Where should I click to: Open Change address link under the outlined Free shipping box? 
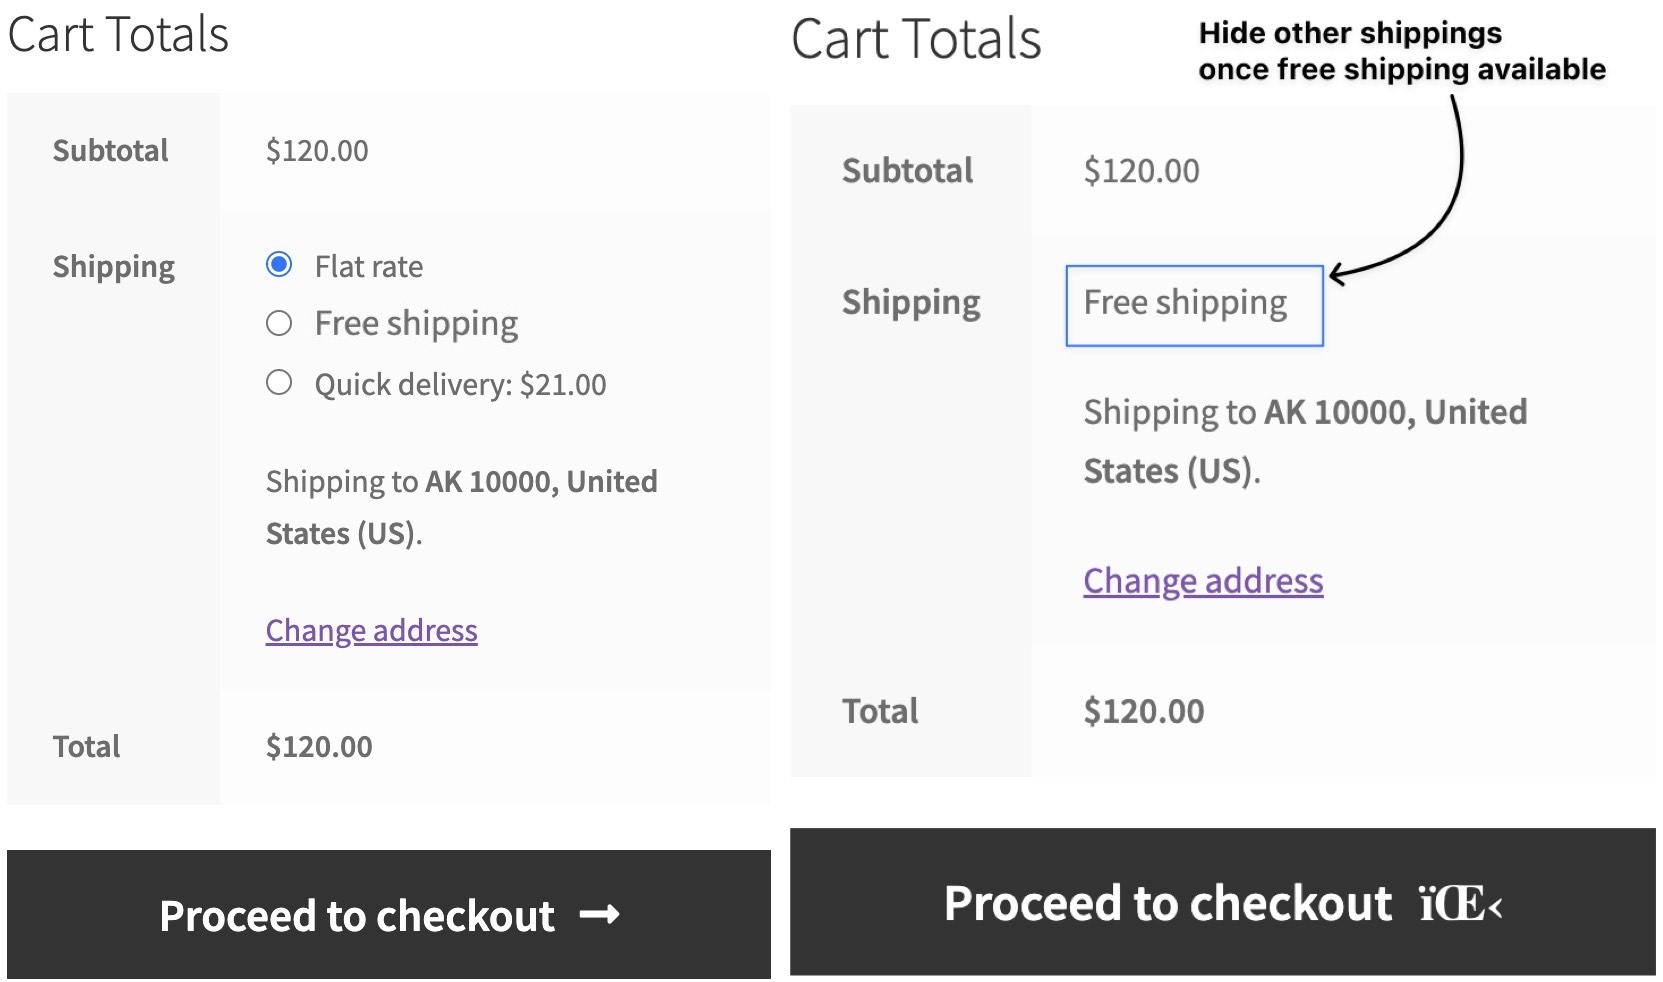[x=1202, y=581]
